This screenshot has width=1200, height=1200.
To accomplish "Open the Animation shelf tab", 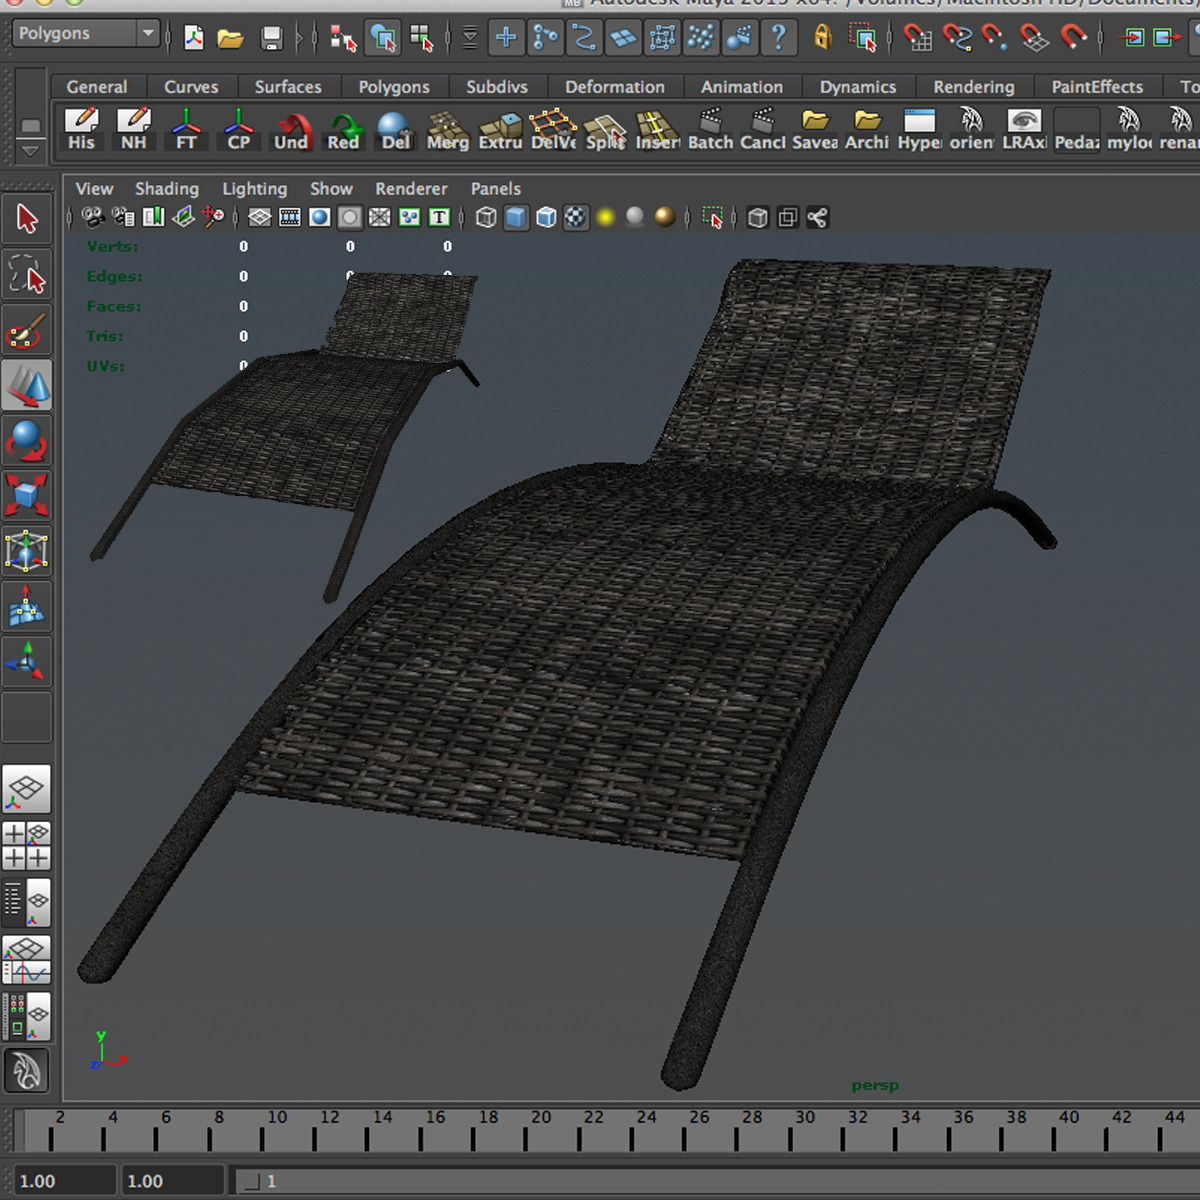I will click(x=742, y=87).
